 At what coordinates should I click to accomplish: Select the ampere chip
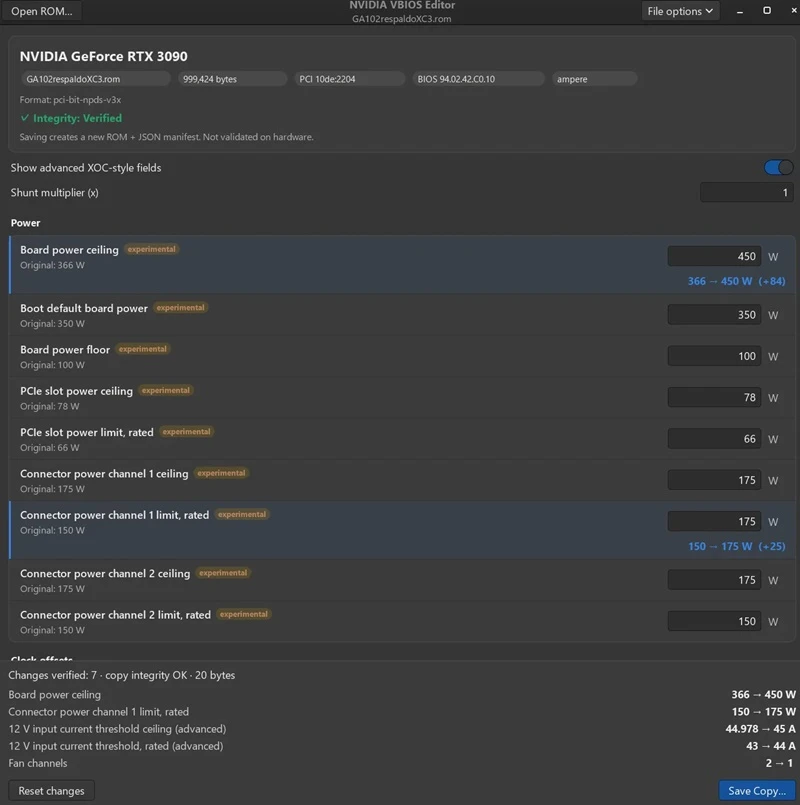(x=595, y=79)
